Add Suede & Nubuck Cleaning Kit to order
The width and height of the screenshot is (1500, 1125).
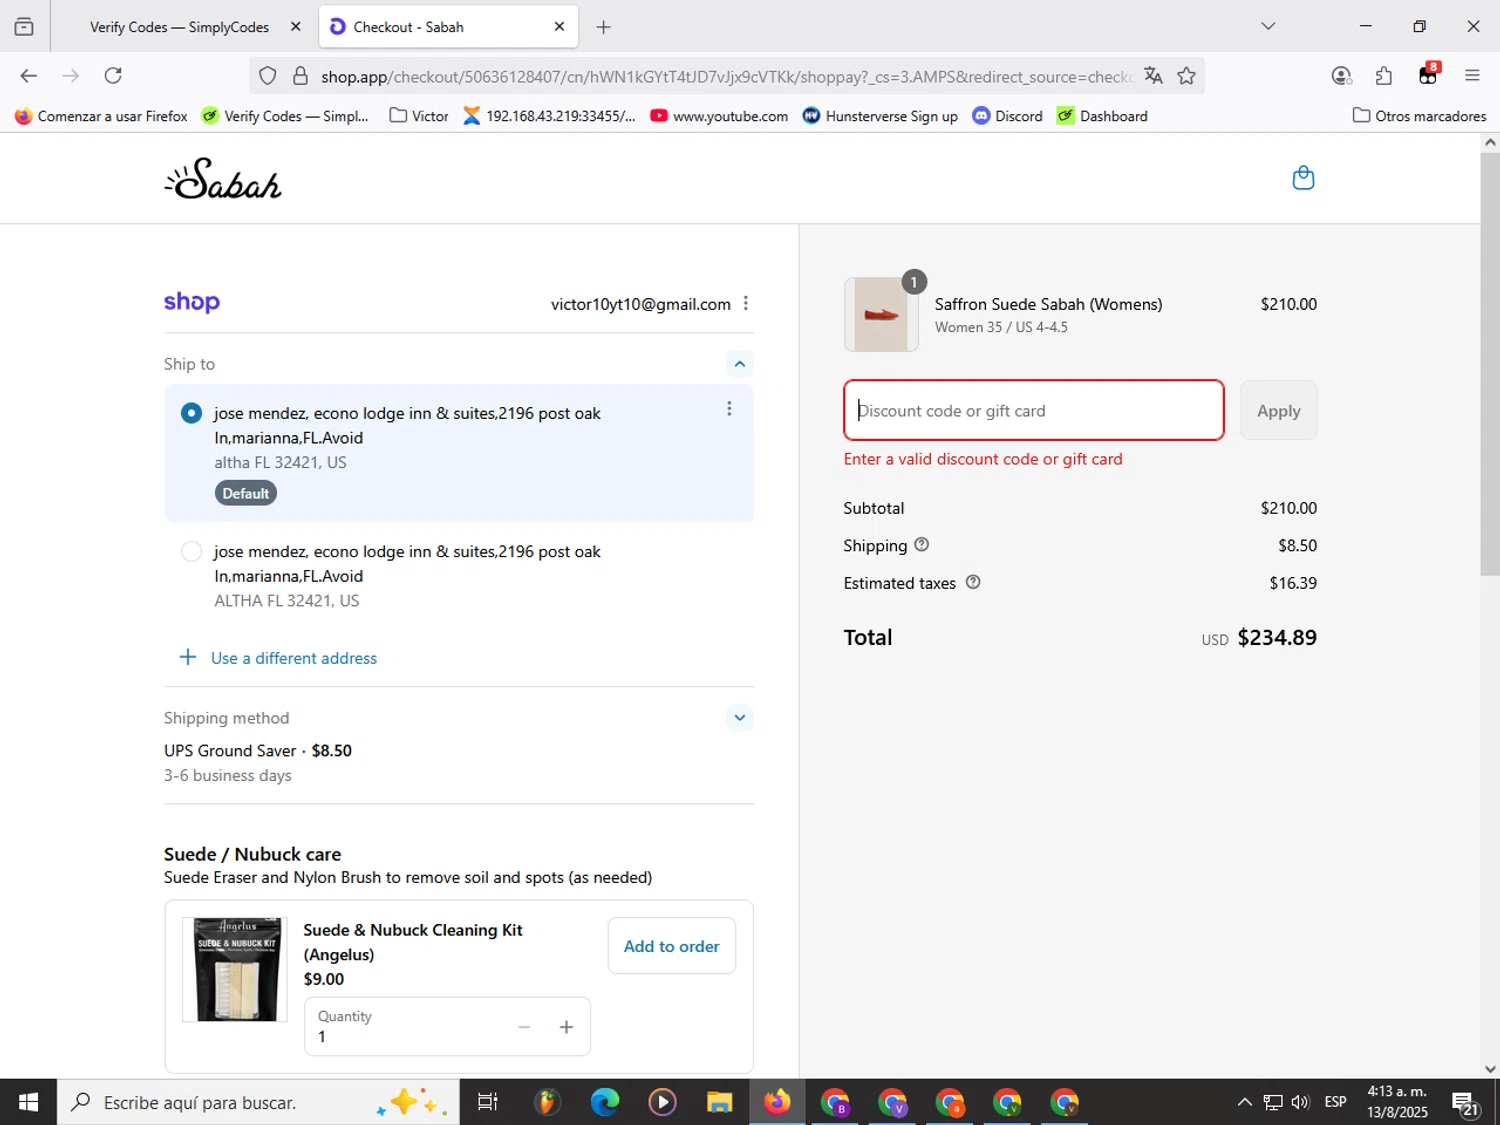(x=672, y=946)
